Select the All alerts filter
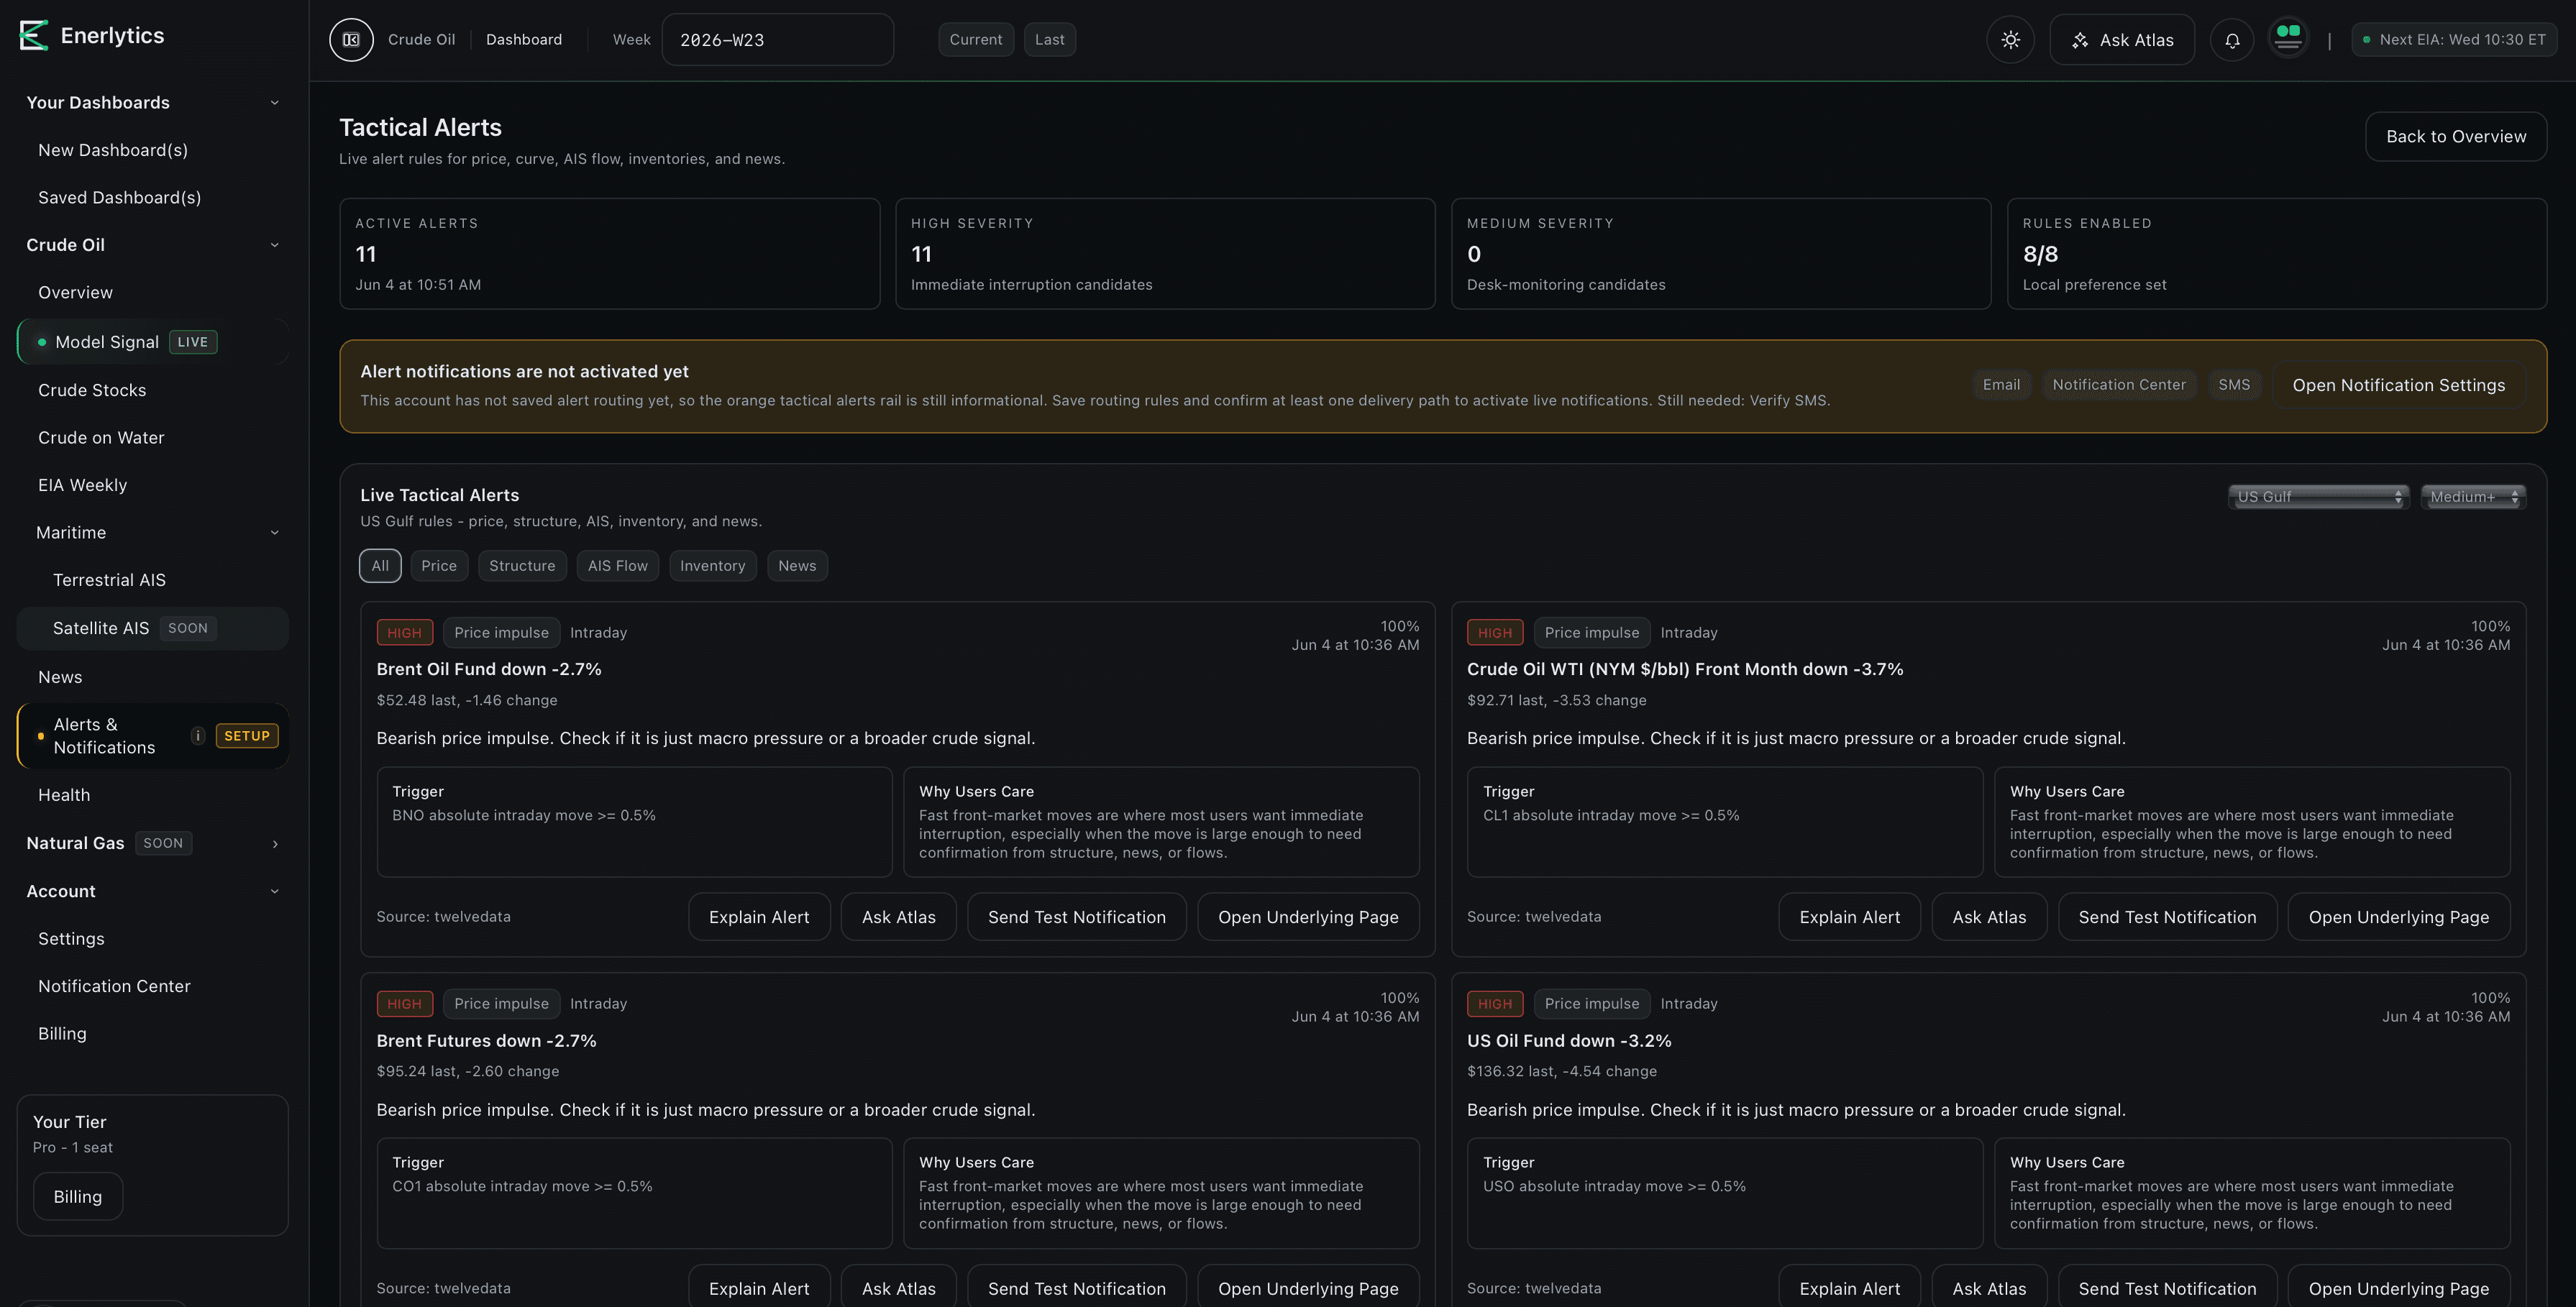 (380, 566)
